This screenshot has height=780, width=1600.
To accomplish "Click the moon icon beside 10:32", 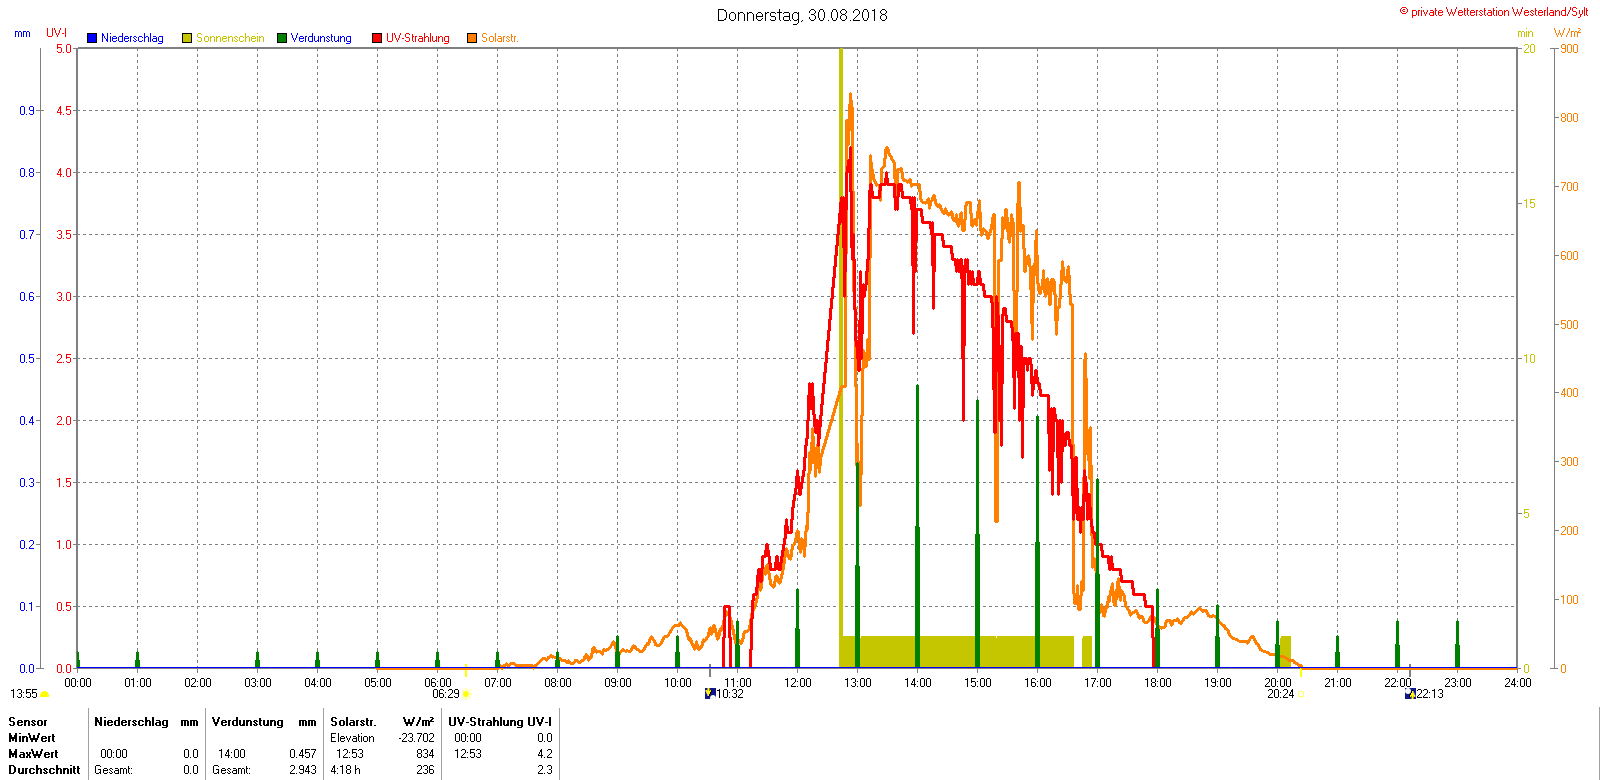I will (x=710, y=693).
